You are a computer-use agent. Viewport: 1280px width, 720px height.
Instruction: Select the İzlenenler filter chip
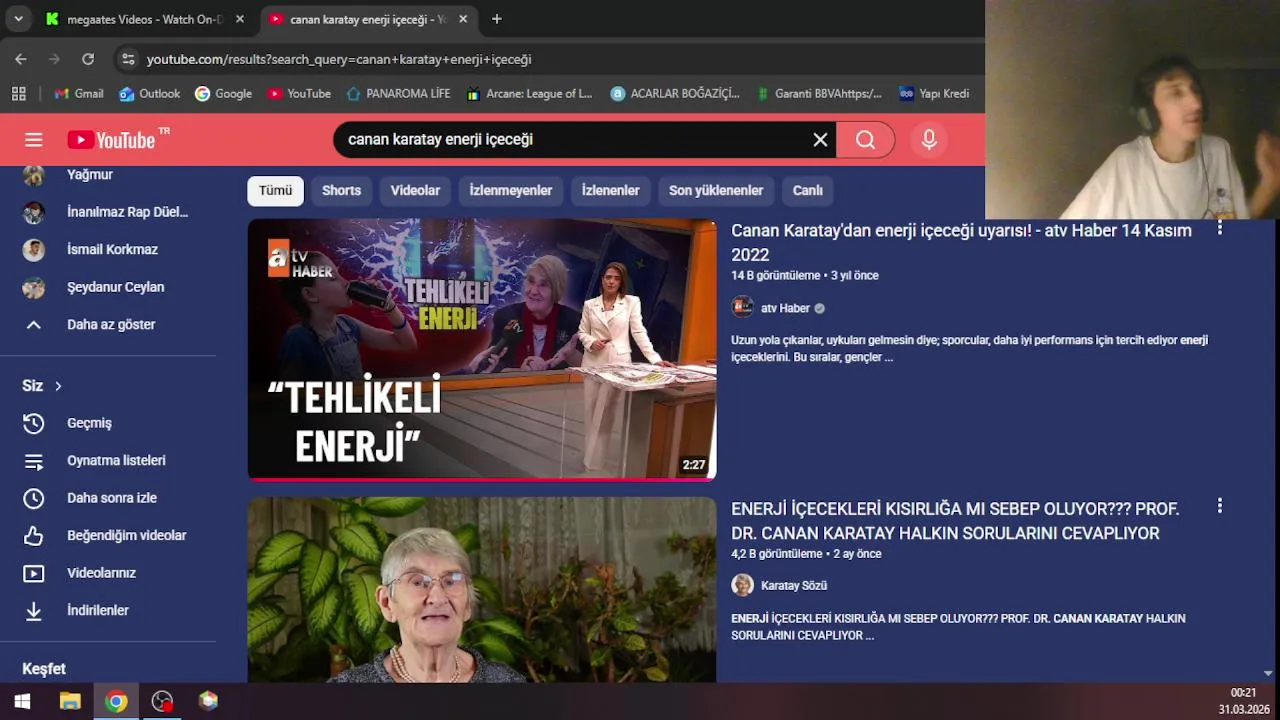pos(610,190)
